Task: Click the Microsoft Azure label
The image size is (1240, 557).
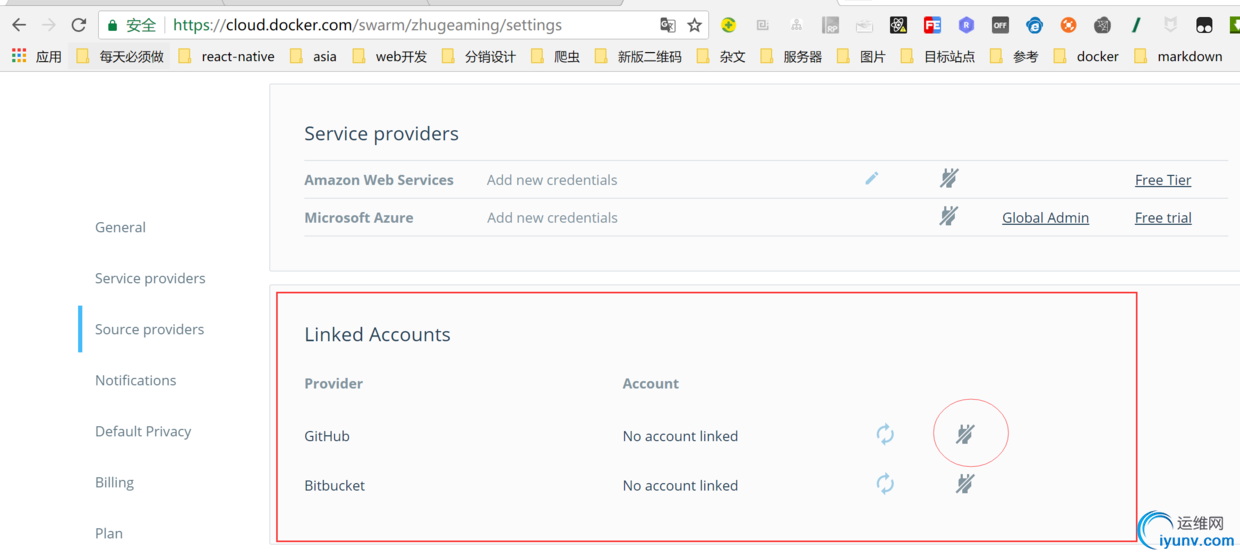Action: point(358,217)
